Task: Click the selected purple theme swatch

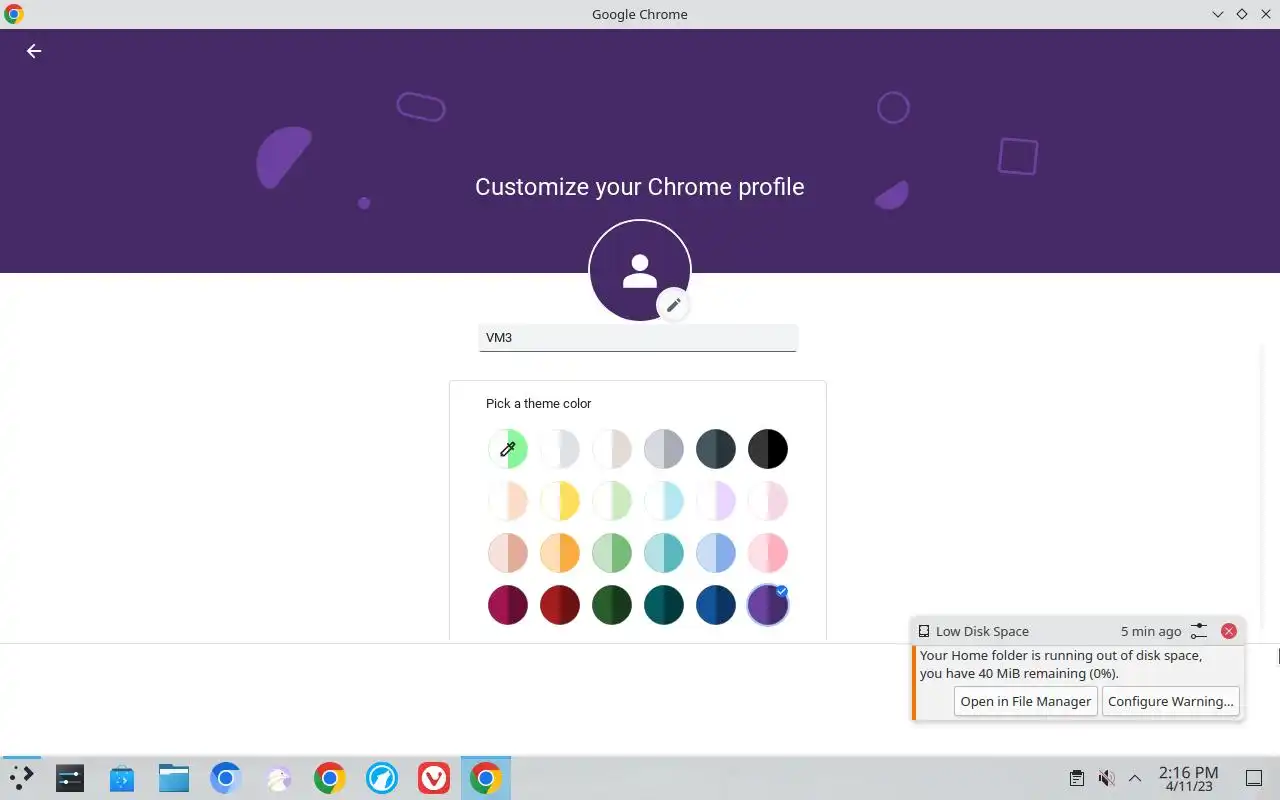Action: (768, 605)
